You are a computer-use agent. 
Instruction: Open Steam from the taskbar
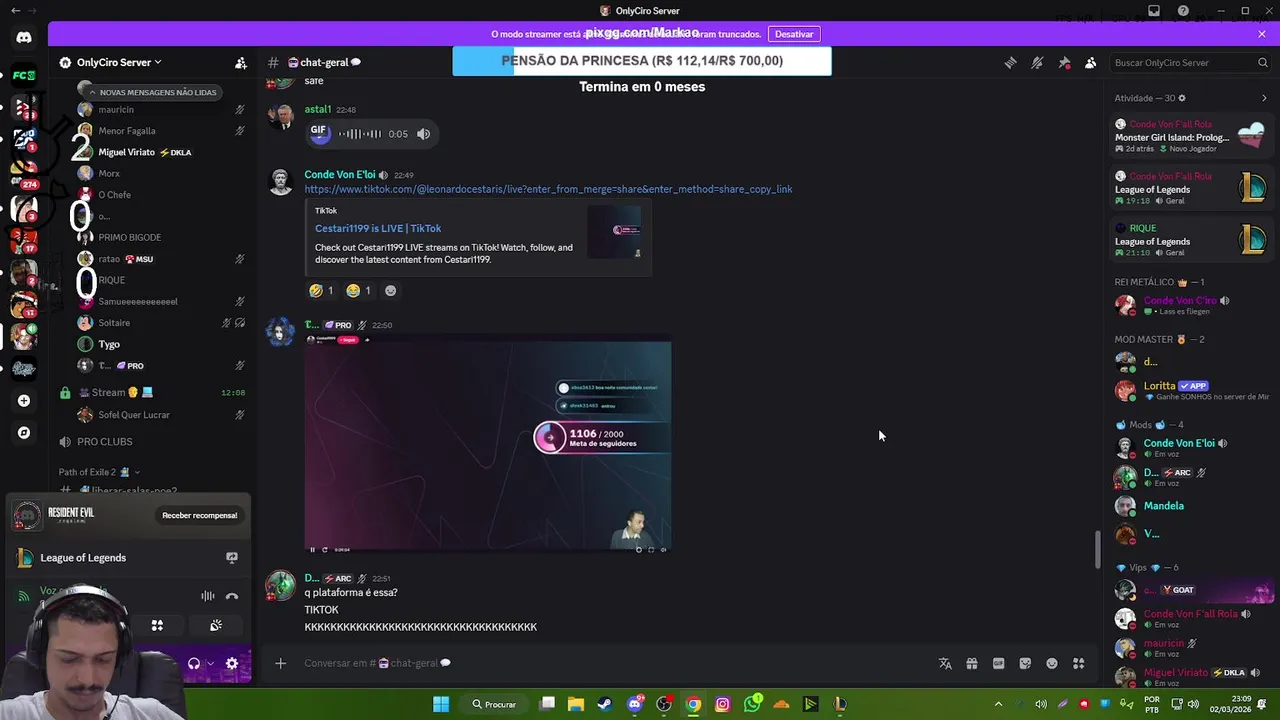coord(605,704)
